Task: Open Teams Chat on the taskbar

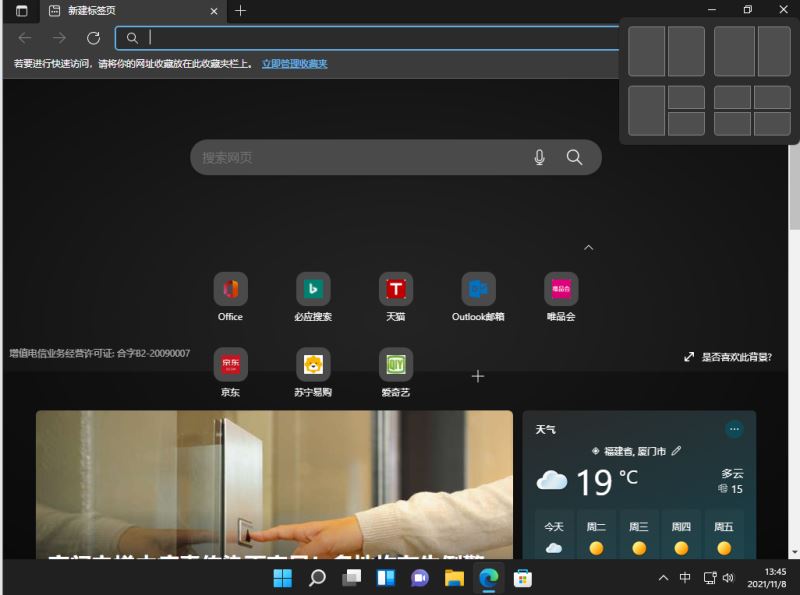Action: (420, 578)
